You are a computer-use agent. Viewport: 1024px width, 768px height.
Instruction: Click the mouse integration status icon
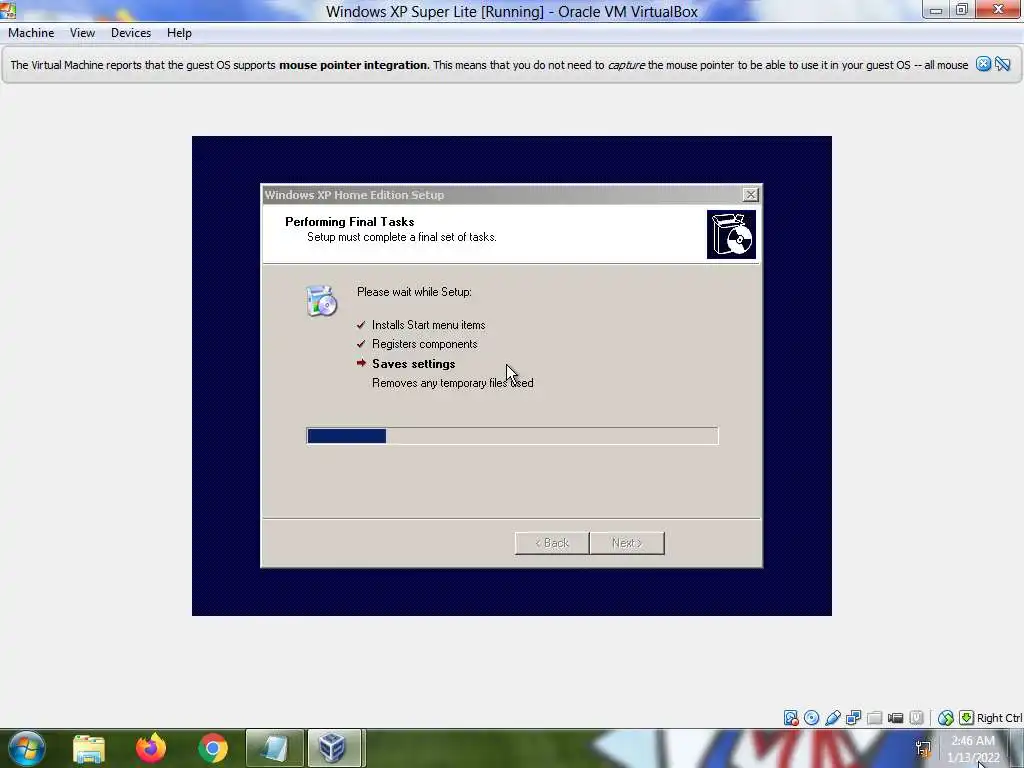(945, 718)
